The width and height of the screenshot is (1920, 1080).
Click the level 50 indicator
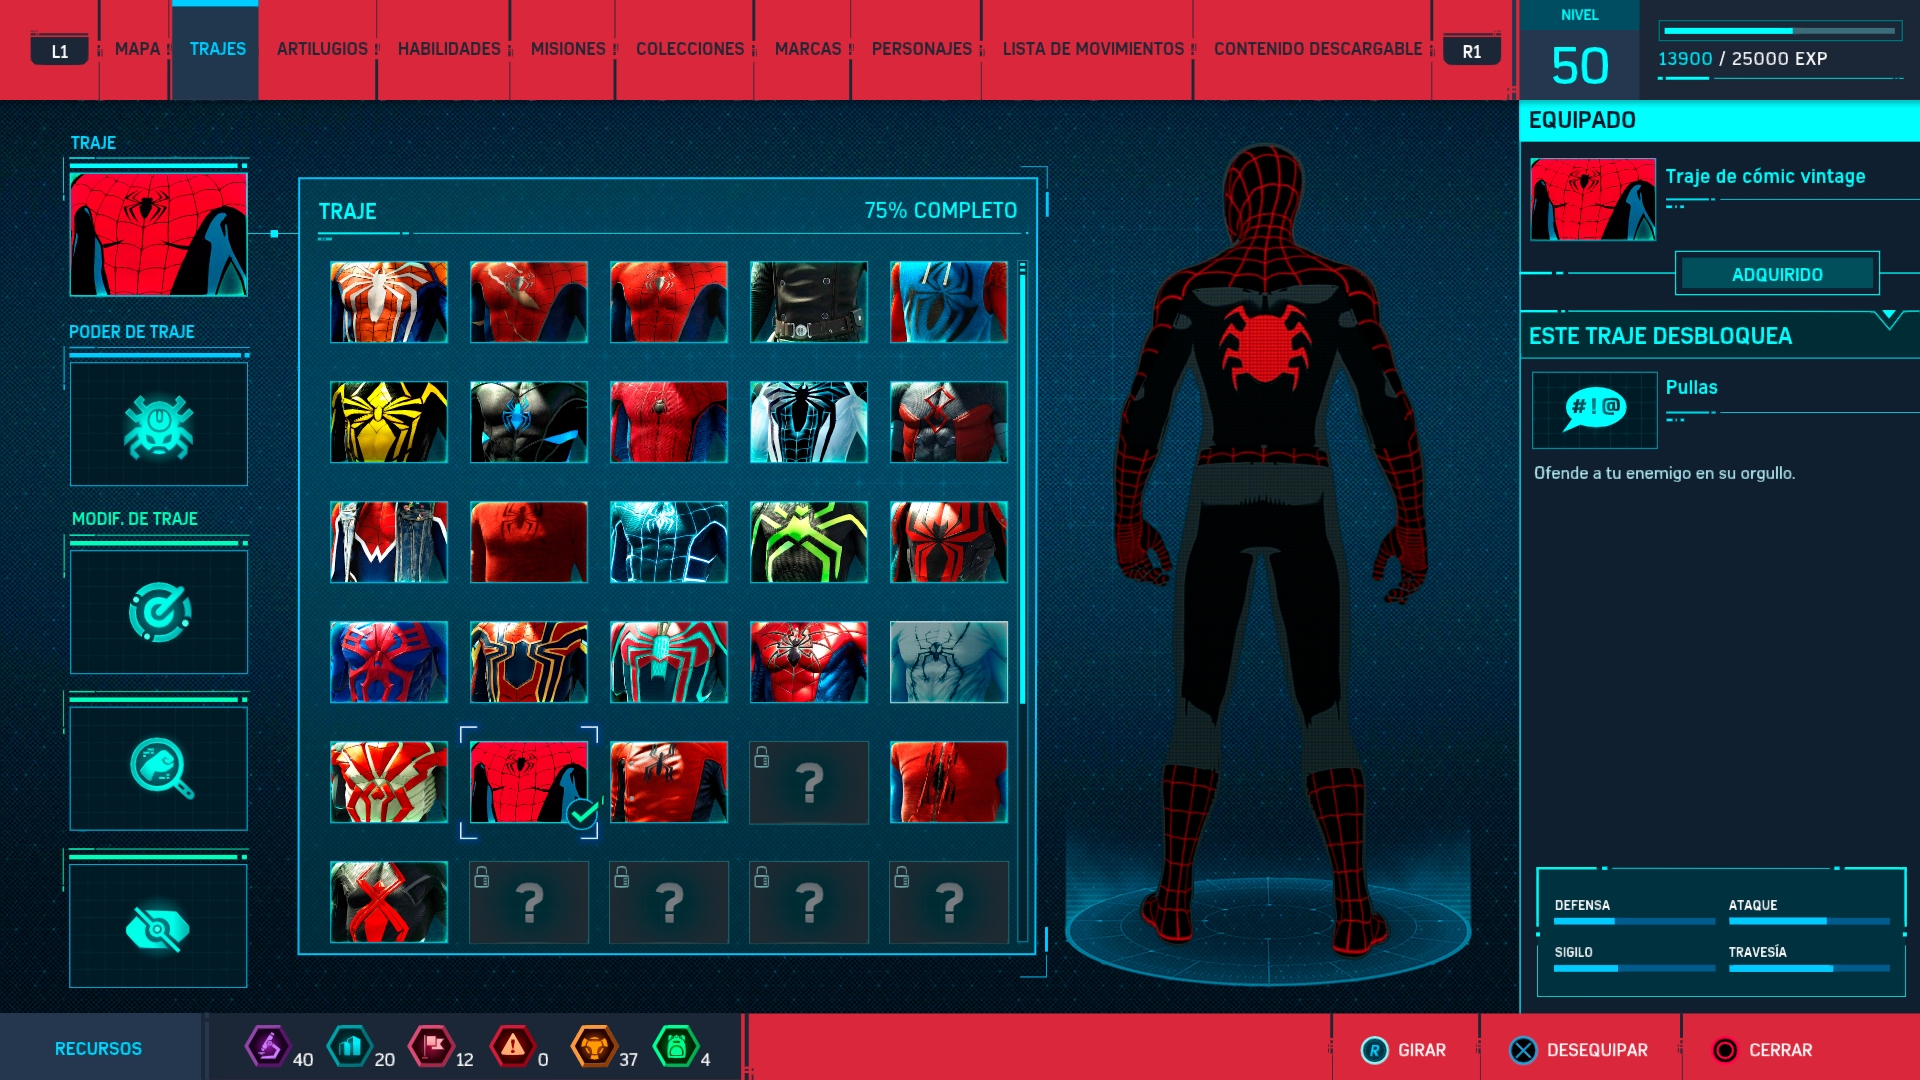click(1580, 66)
